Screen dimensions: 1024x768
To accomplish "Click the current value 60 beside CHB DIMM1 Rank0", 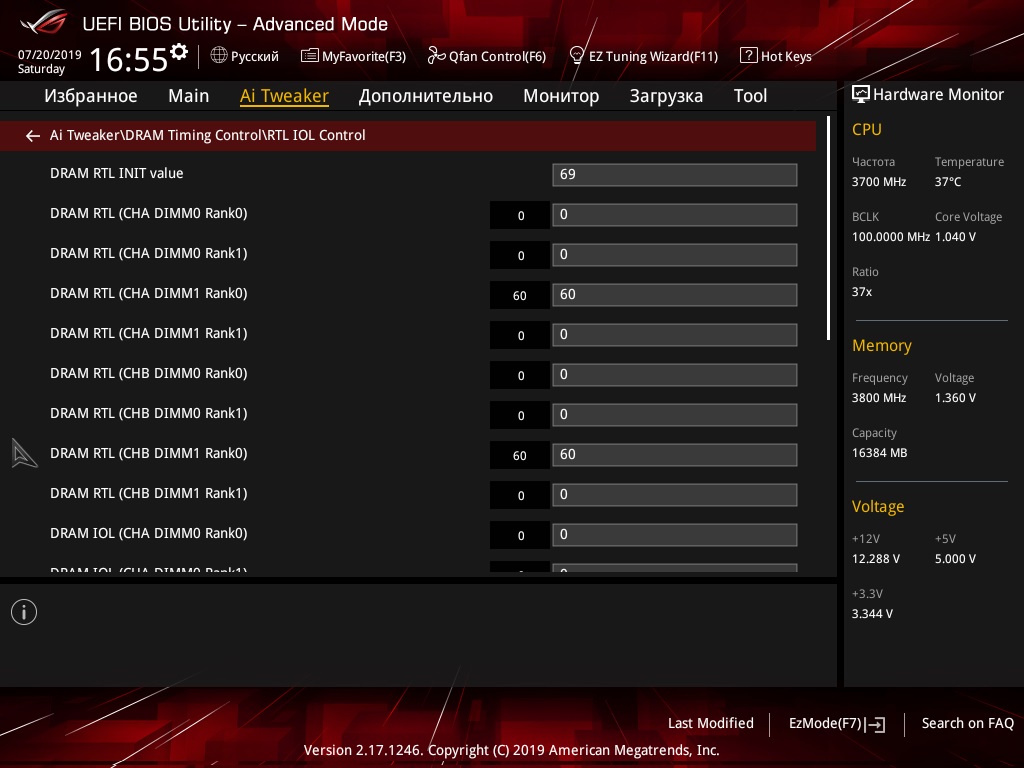I will tap(520, 455).
